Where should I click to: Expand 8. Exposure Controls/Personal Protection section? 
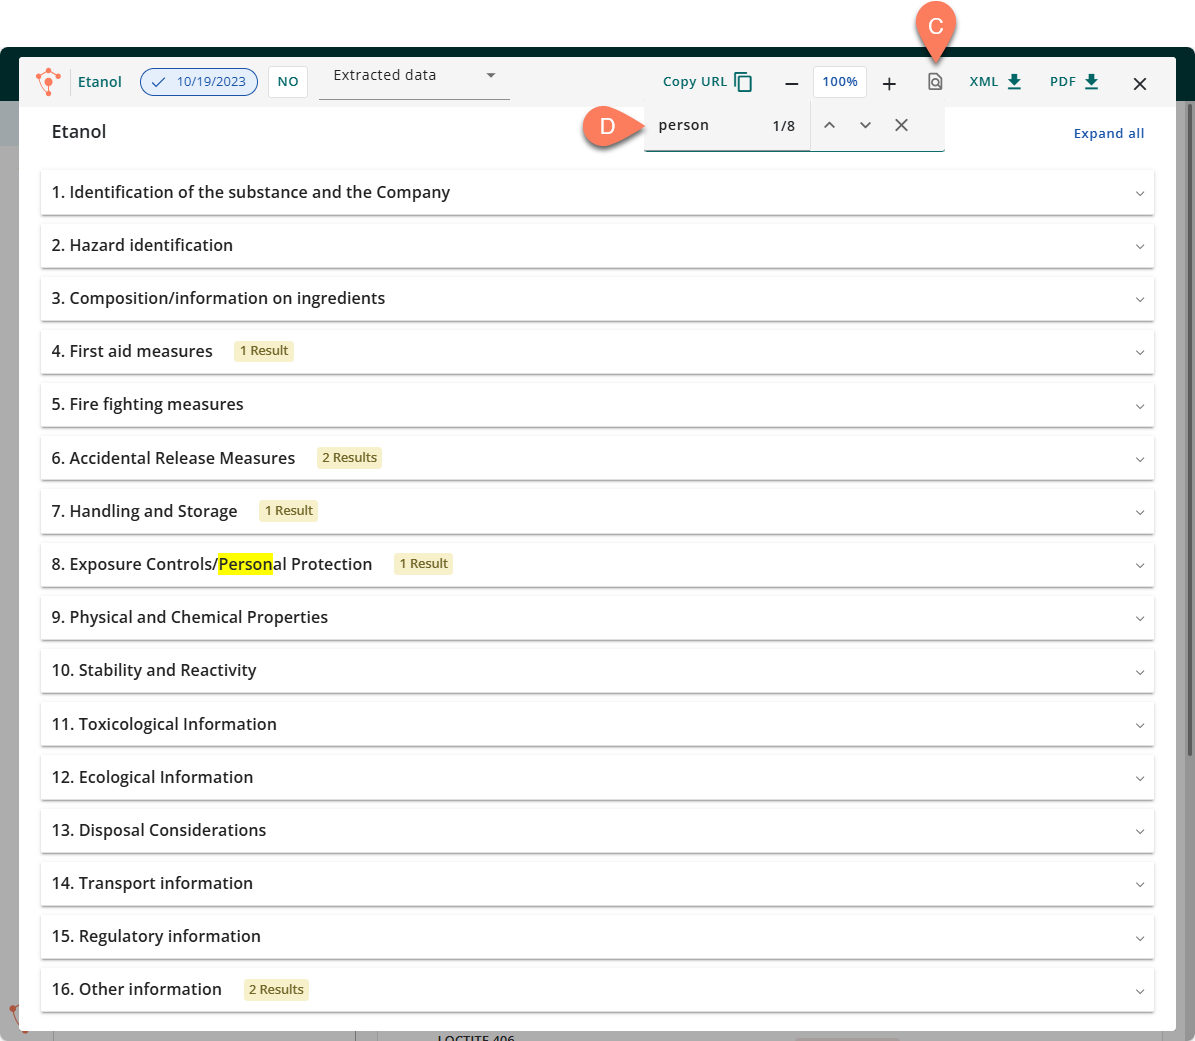596,564
